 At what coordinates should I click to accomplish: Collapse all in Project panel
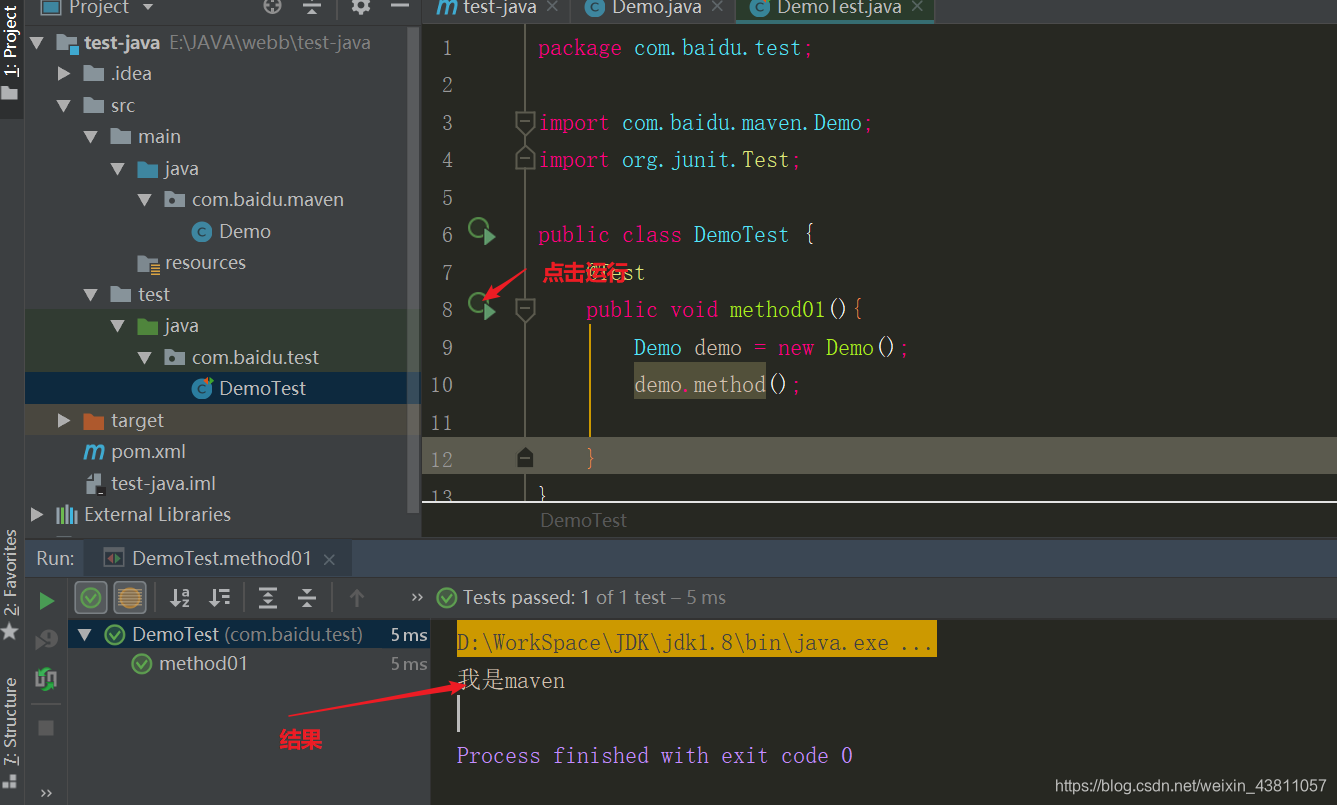(312, 7)
